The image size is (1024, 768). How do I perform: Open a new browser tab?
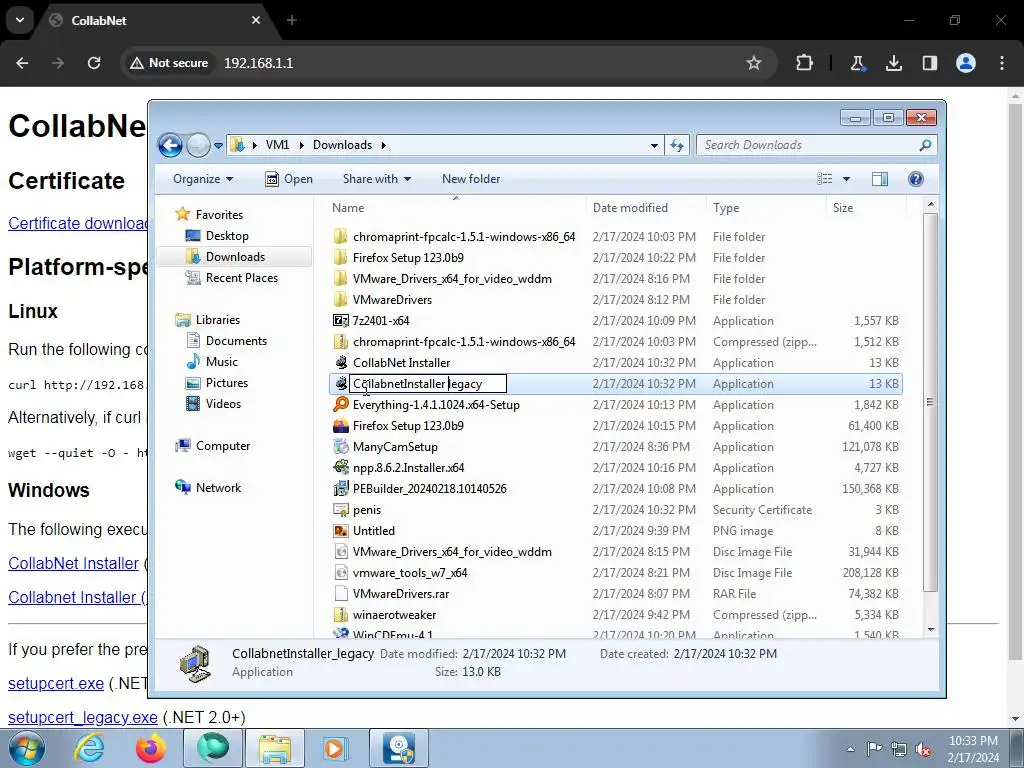(292, 20)
